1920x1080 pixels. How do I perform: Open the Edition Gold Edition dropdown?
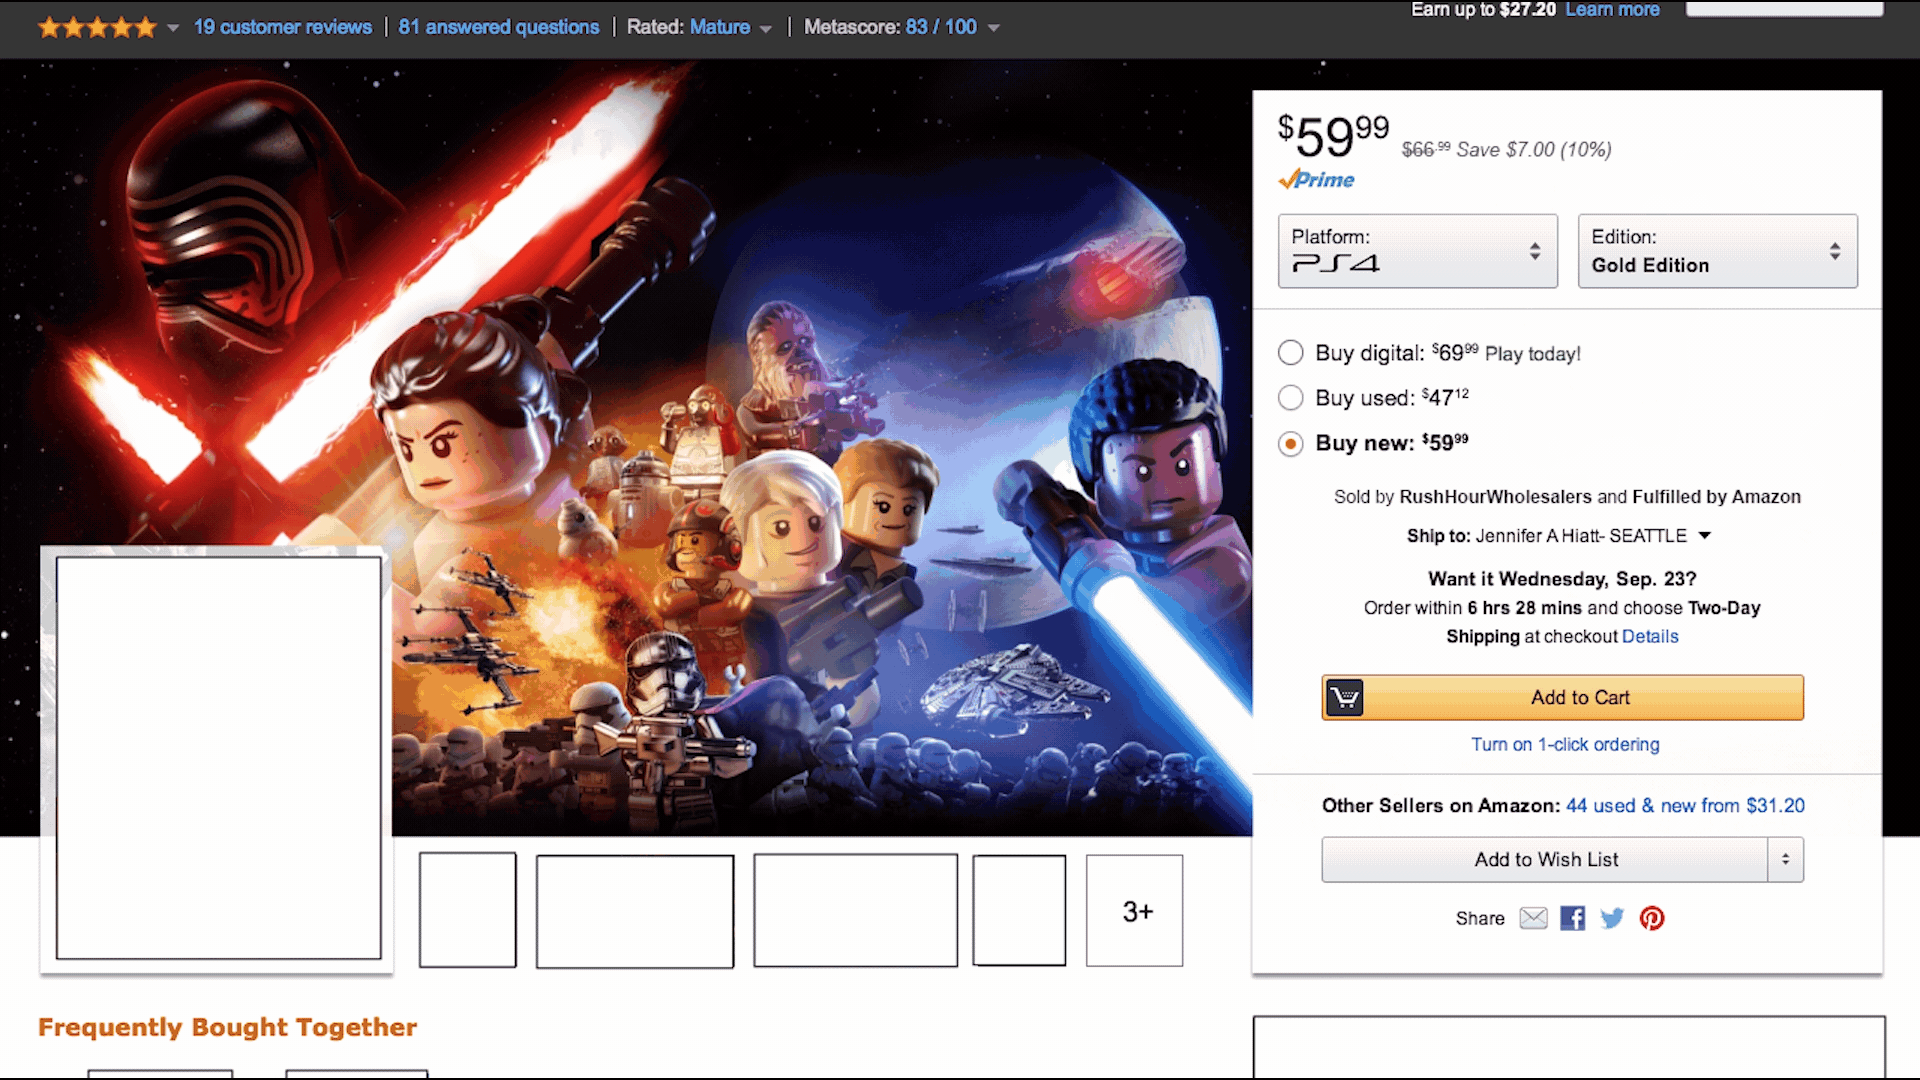point(1717,251)
